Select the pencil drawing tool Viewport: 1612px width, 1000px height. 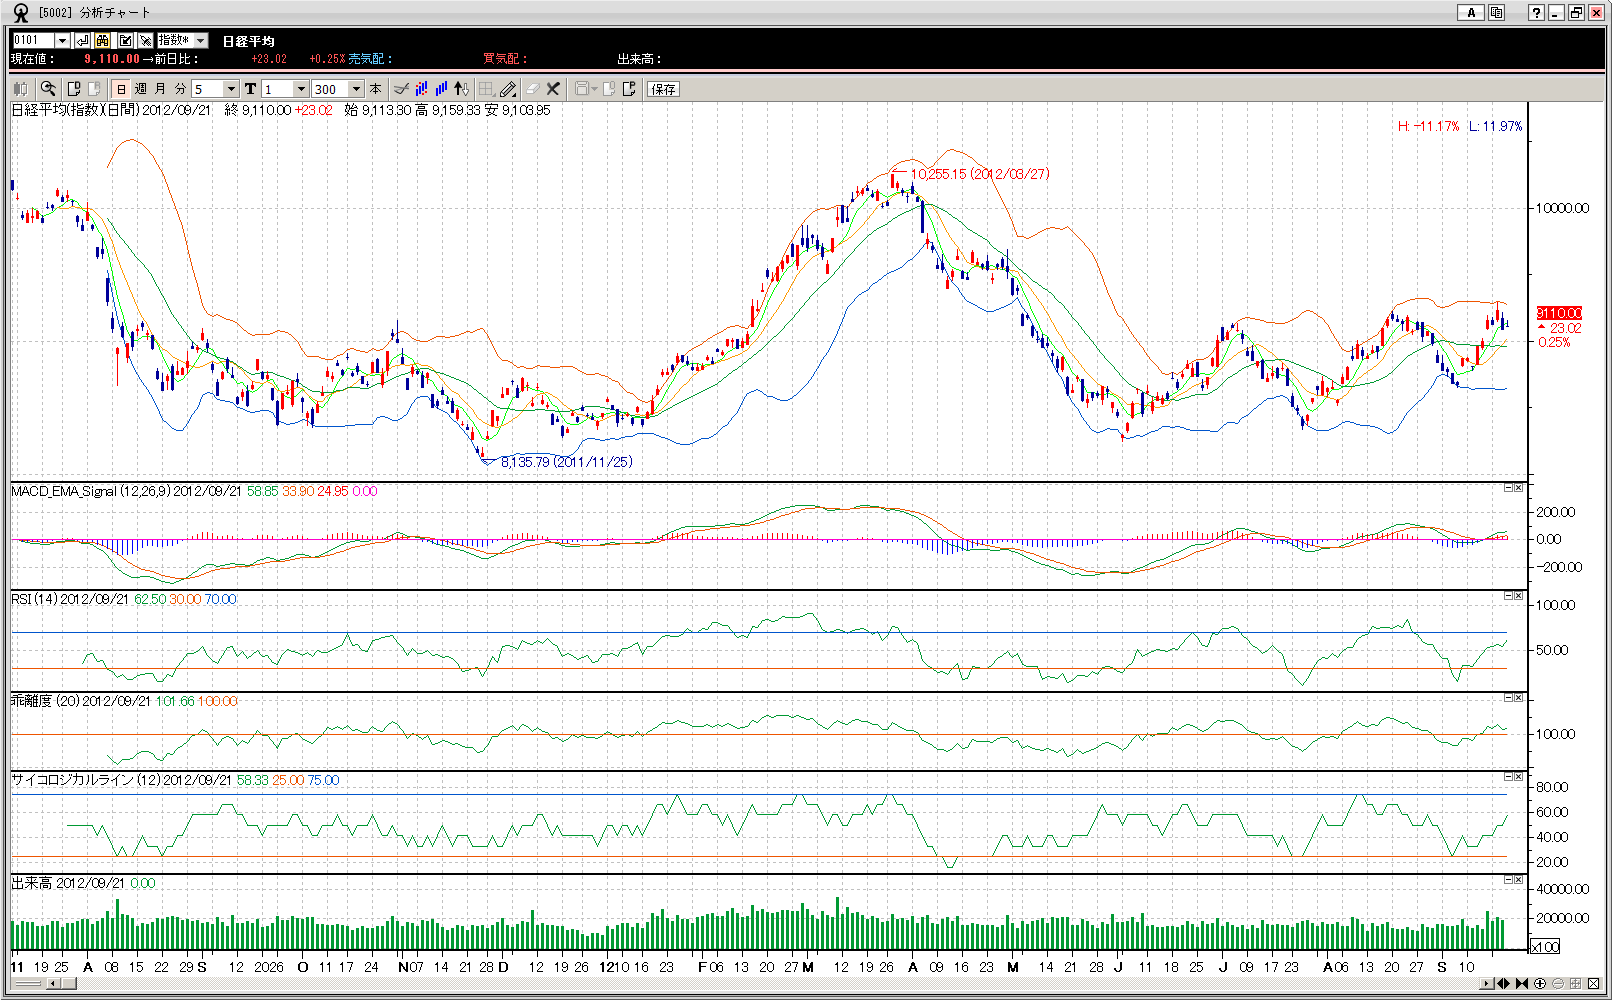pos(508,89)
